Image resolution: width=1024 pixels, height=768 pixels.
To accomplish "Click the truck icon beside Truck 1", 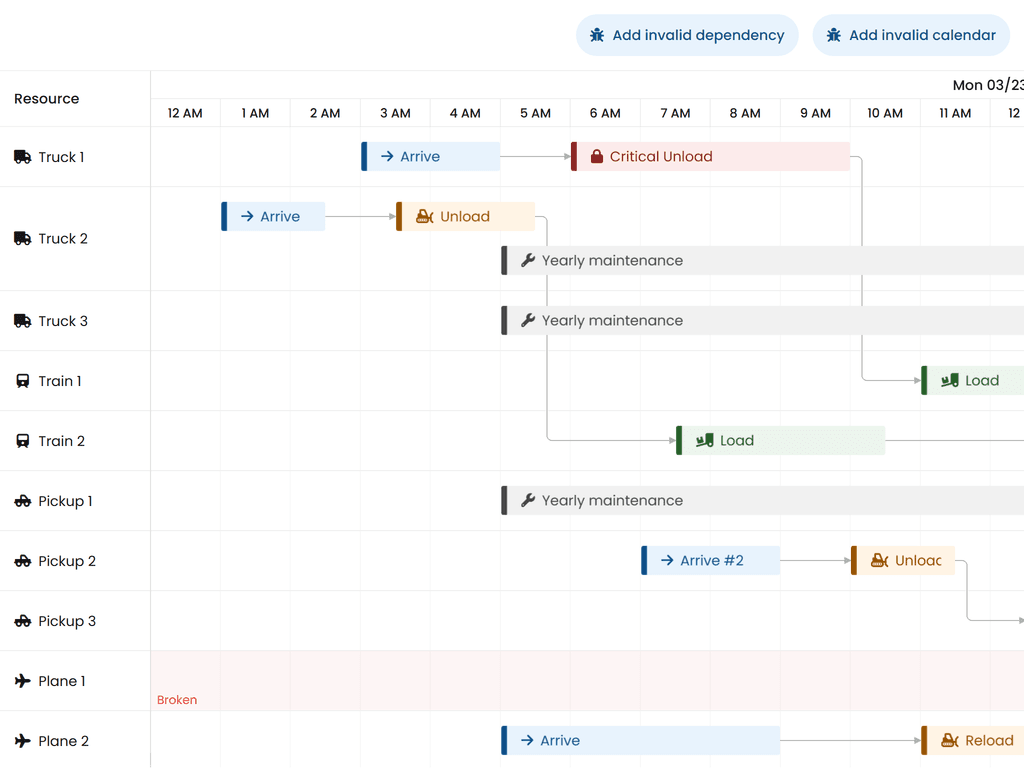I will (x=22, y=157).
